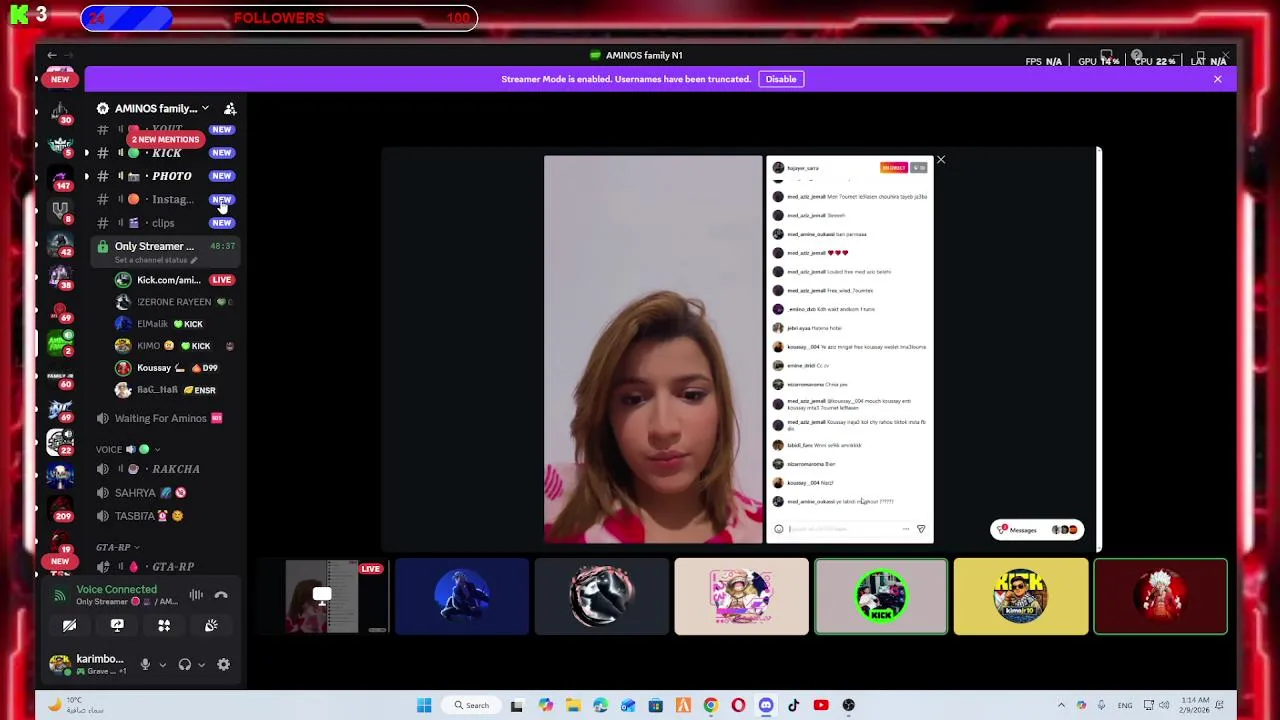Open the clips text channel
Image resolution: width=1280 pixels, height=720 pixels.
point(166,223)
